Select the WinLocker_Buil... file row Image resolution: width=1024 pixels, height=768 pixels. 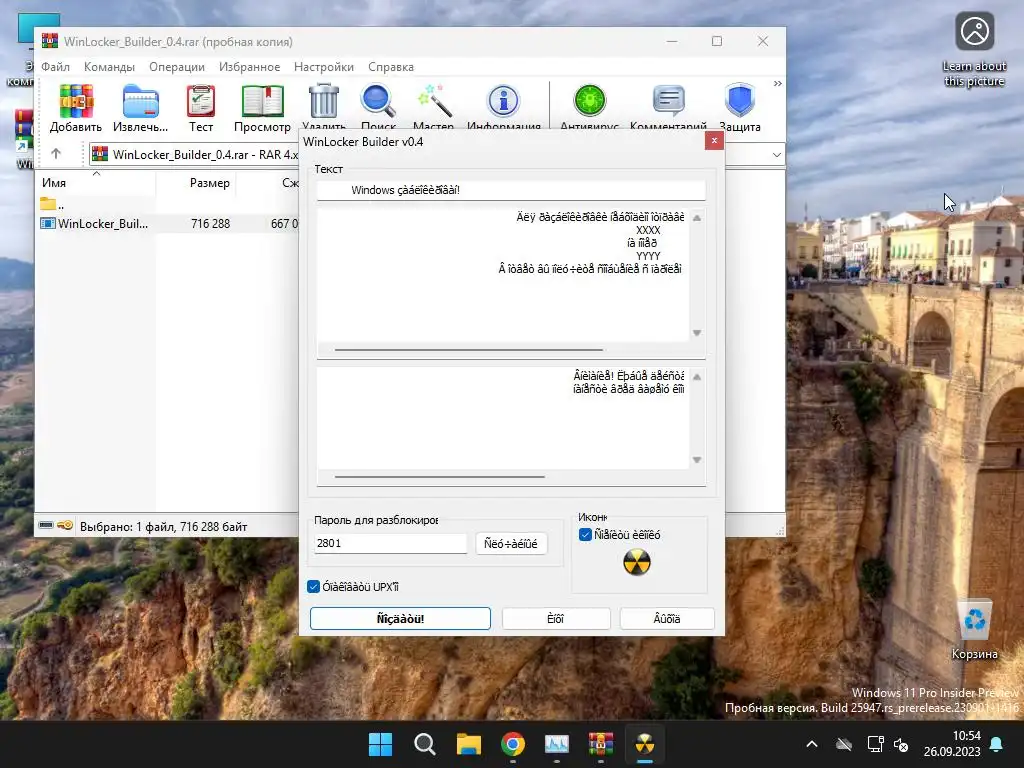tap(167, 223)
